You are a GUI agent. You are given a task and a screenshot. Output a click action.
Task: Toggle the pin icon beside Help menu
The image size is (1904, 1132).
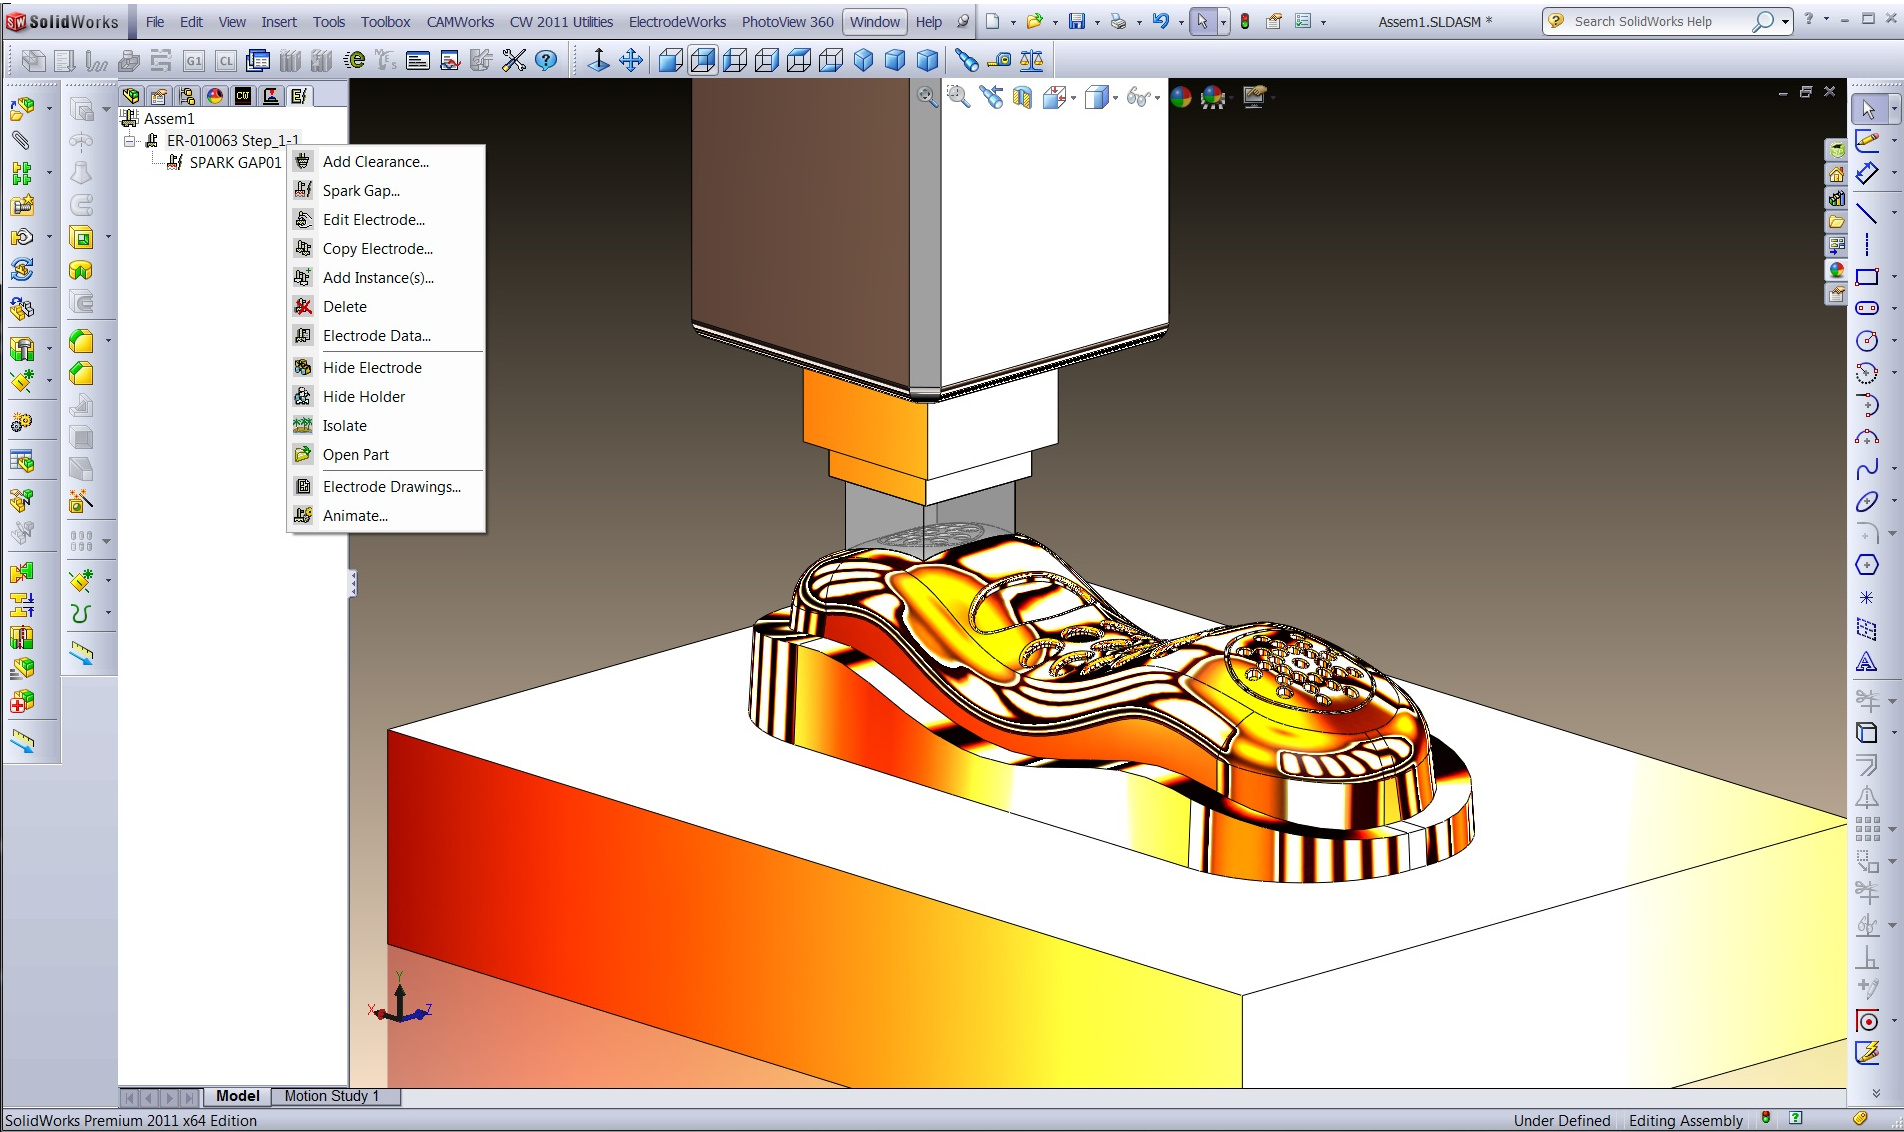962,21
